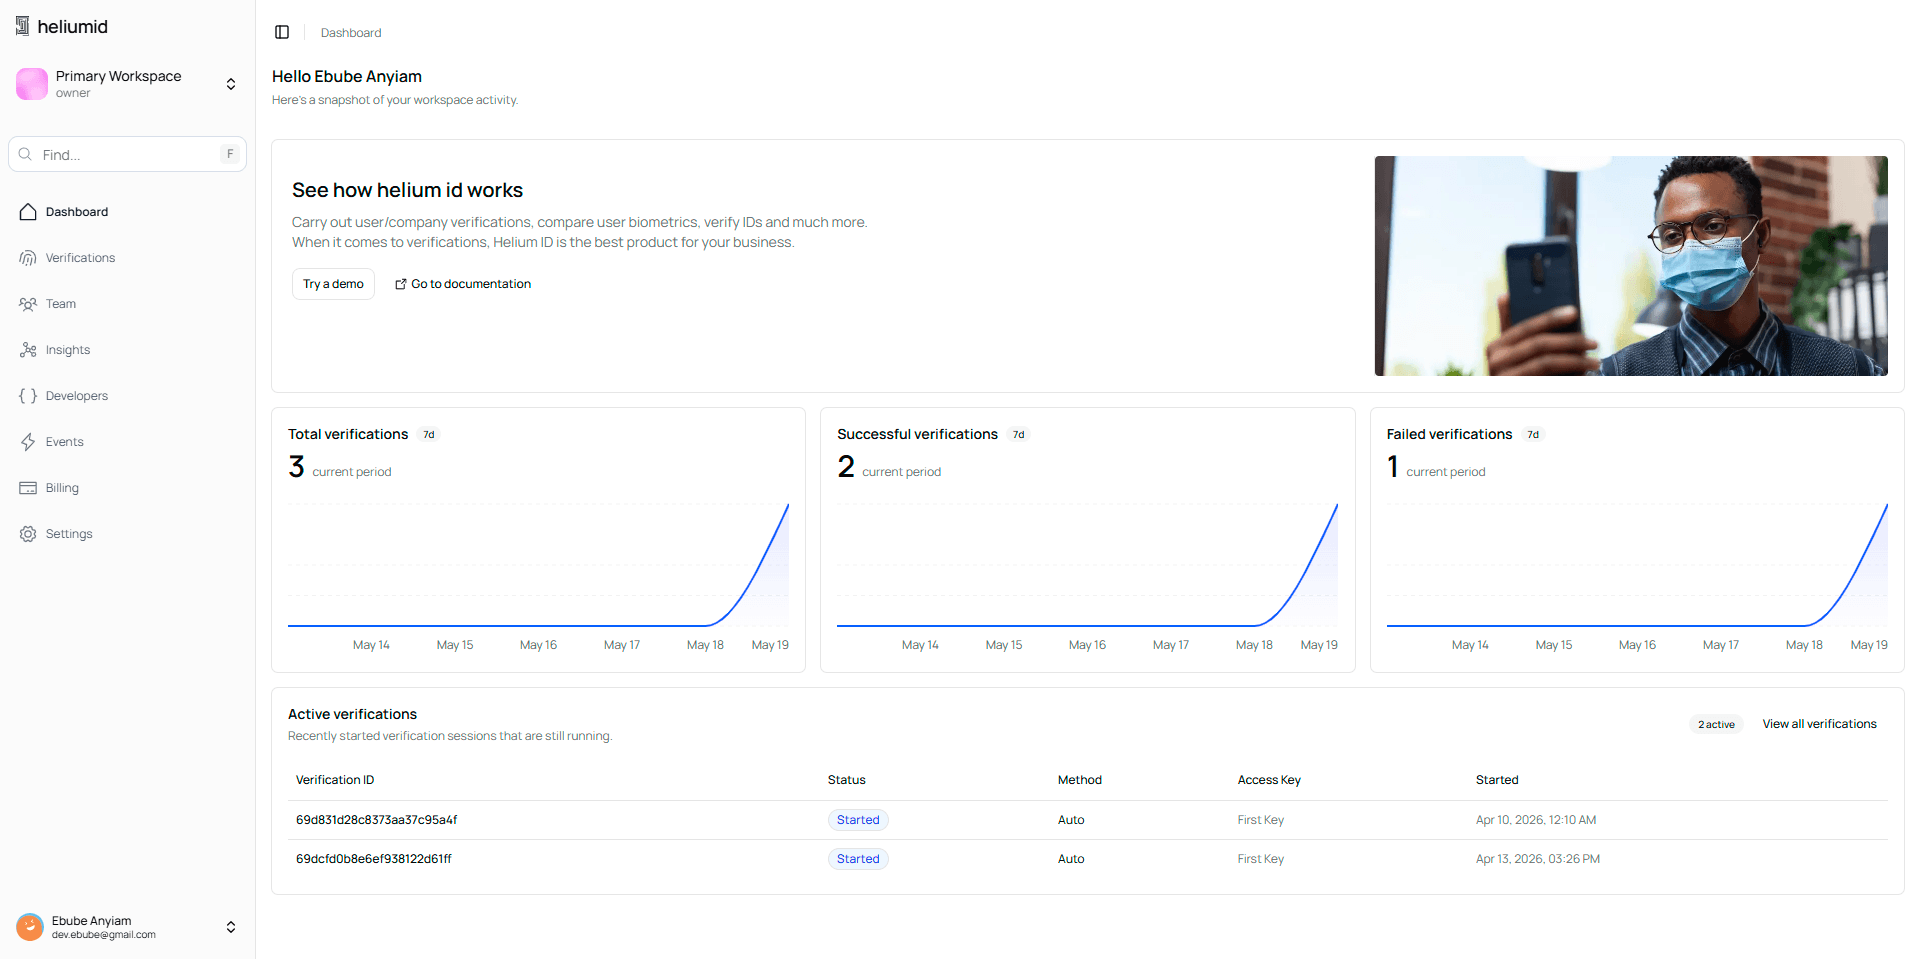Image resolution: width=1920 pixels, height=959 pixels.
Task: Open the Team section
Action: [127, 304]
